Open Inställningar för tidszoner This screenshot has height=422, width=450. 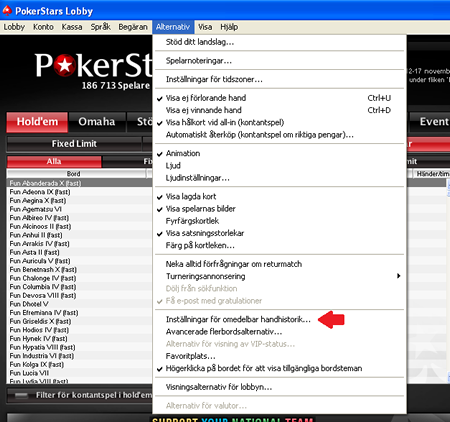coord(279,79)
